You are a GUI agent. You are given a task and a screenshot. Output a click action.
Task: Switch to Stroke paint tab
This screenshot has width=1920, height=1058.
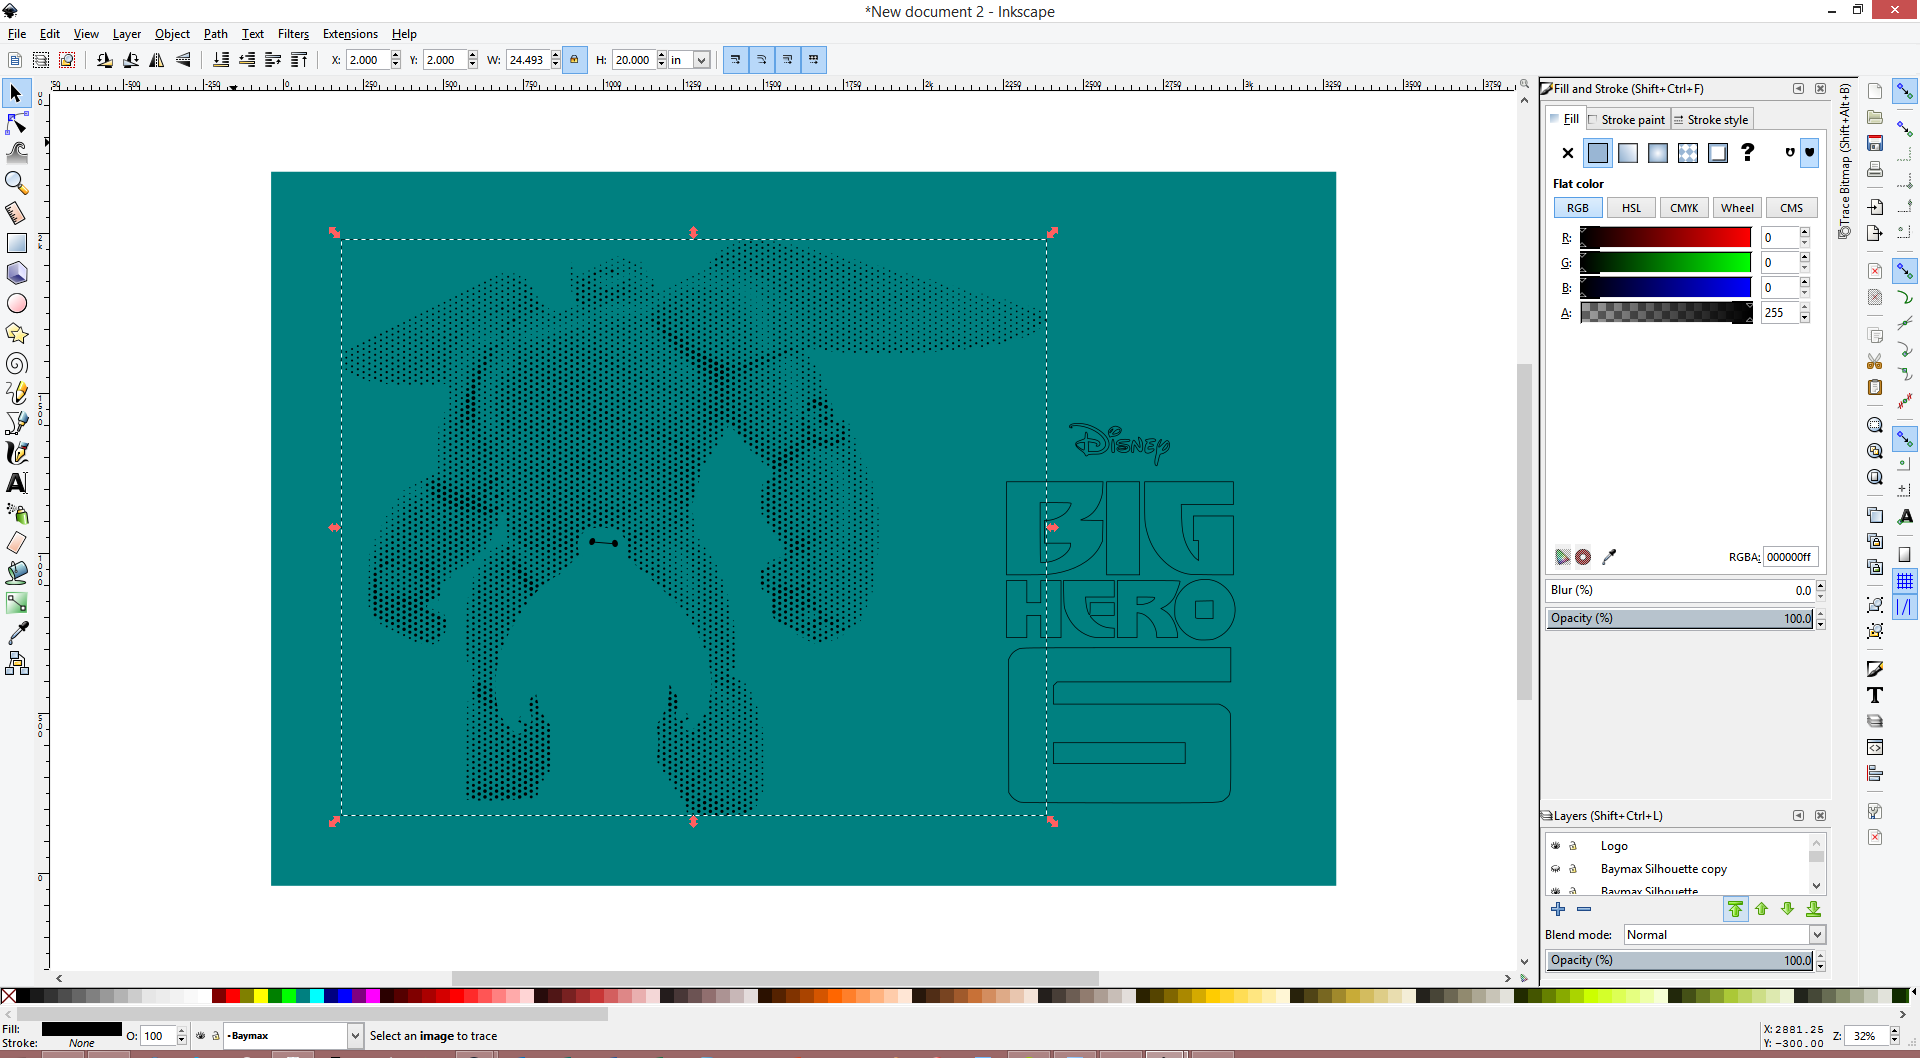click(1627, 119)
